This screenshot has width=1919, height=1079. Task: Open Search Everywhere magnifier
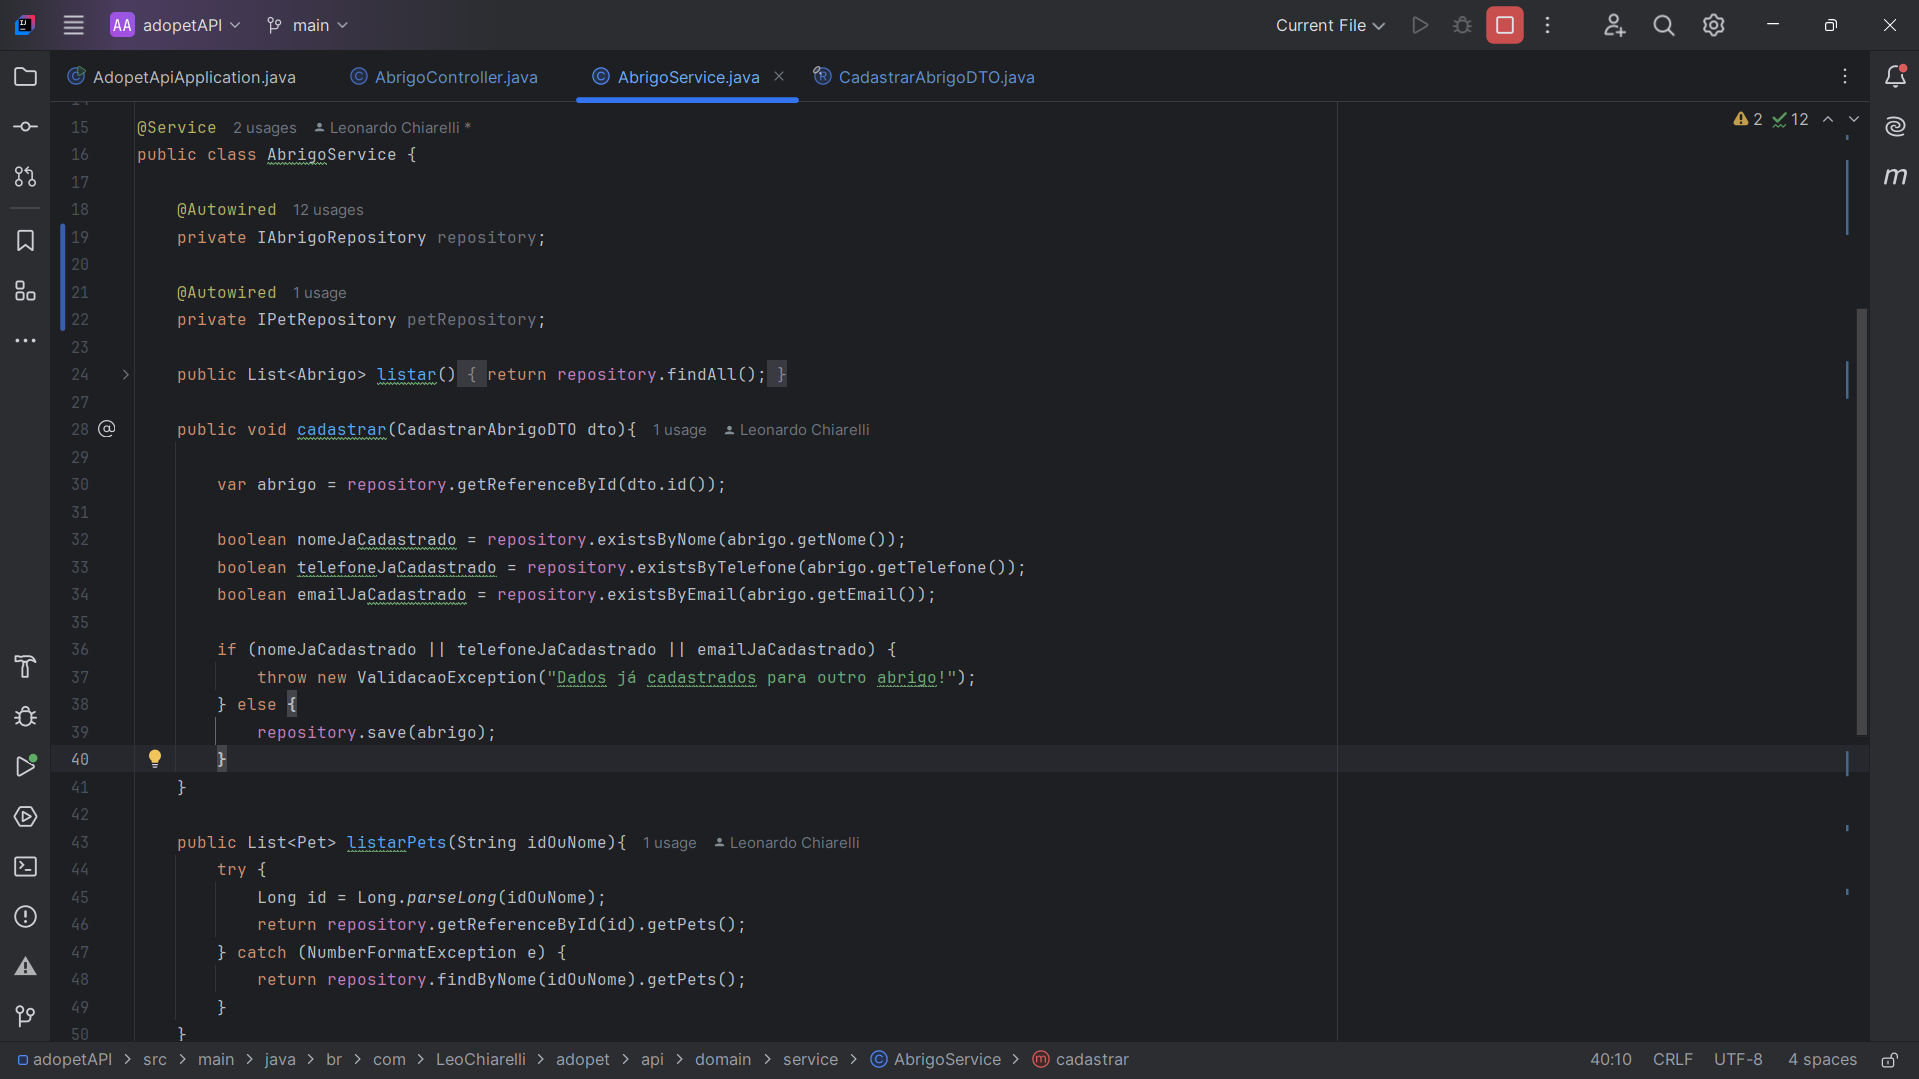[1664, 25]
